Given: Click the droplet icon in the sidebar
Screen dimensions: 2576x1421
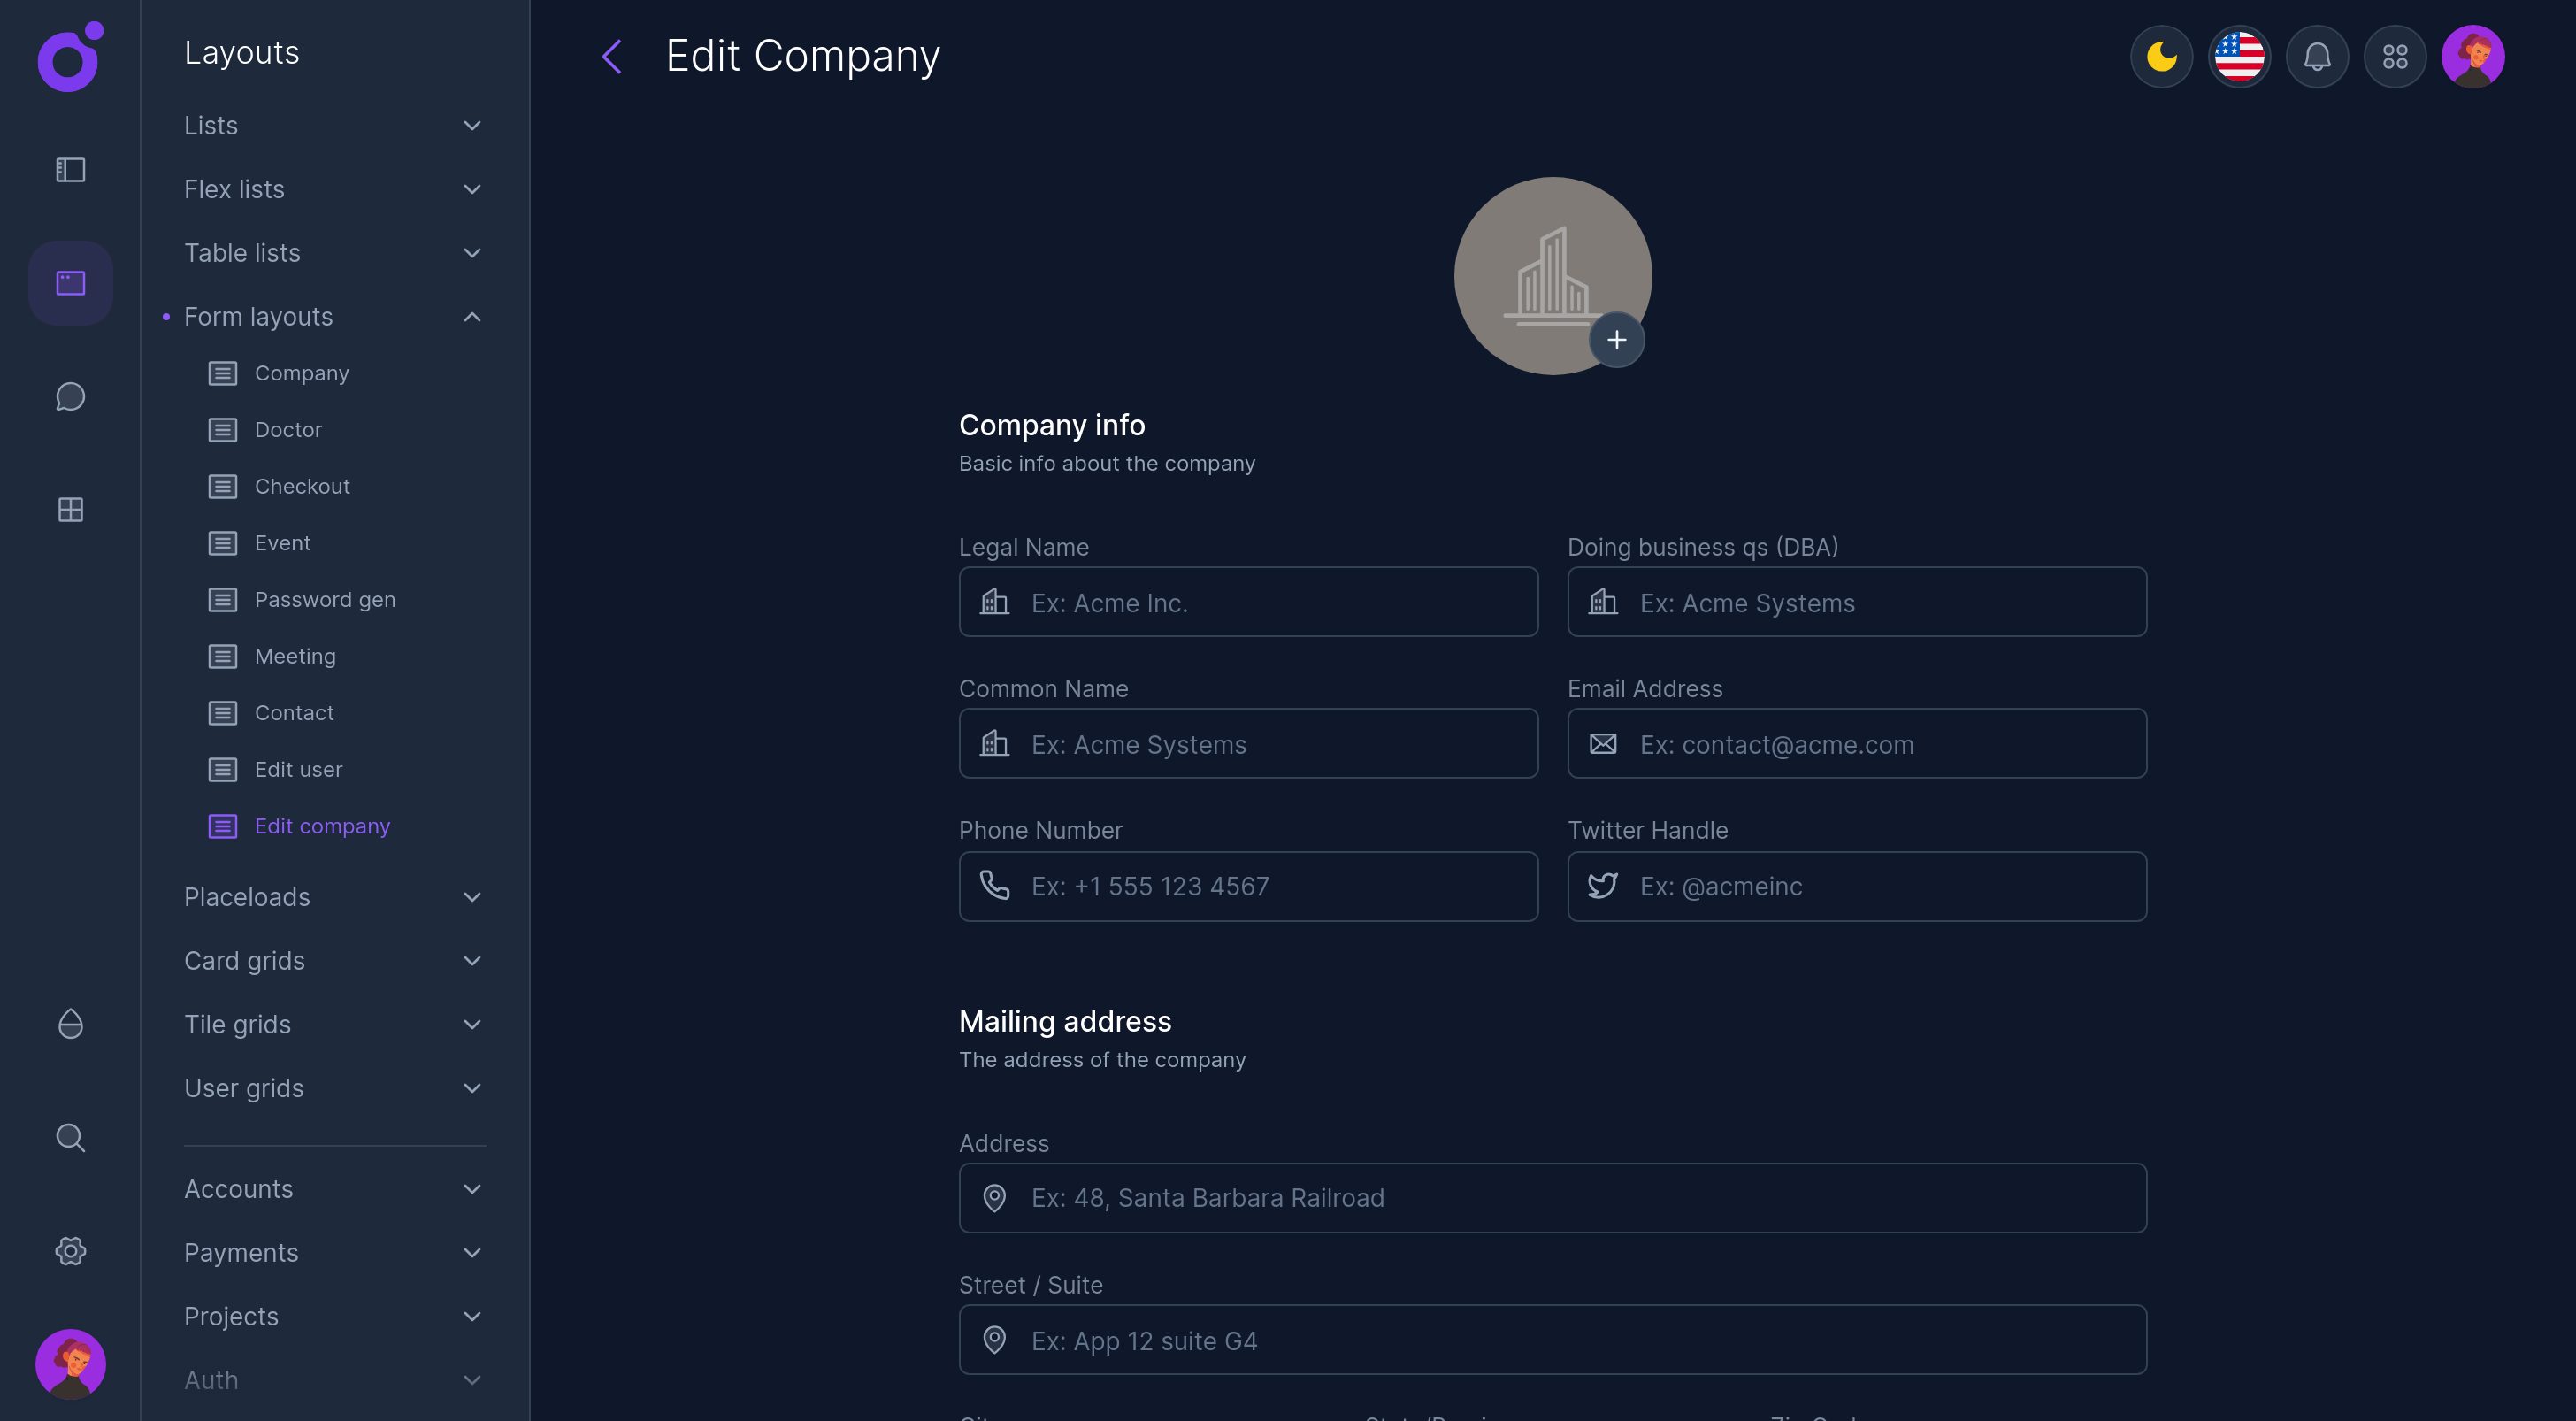Looking at the screenshot, I should [x=70, y=1023].
